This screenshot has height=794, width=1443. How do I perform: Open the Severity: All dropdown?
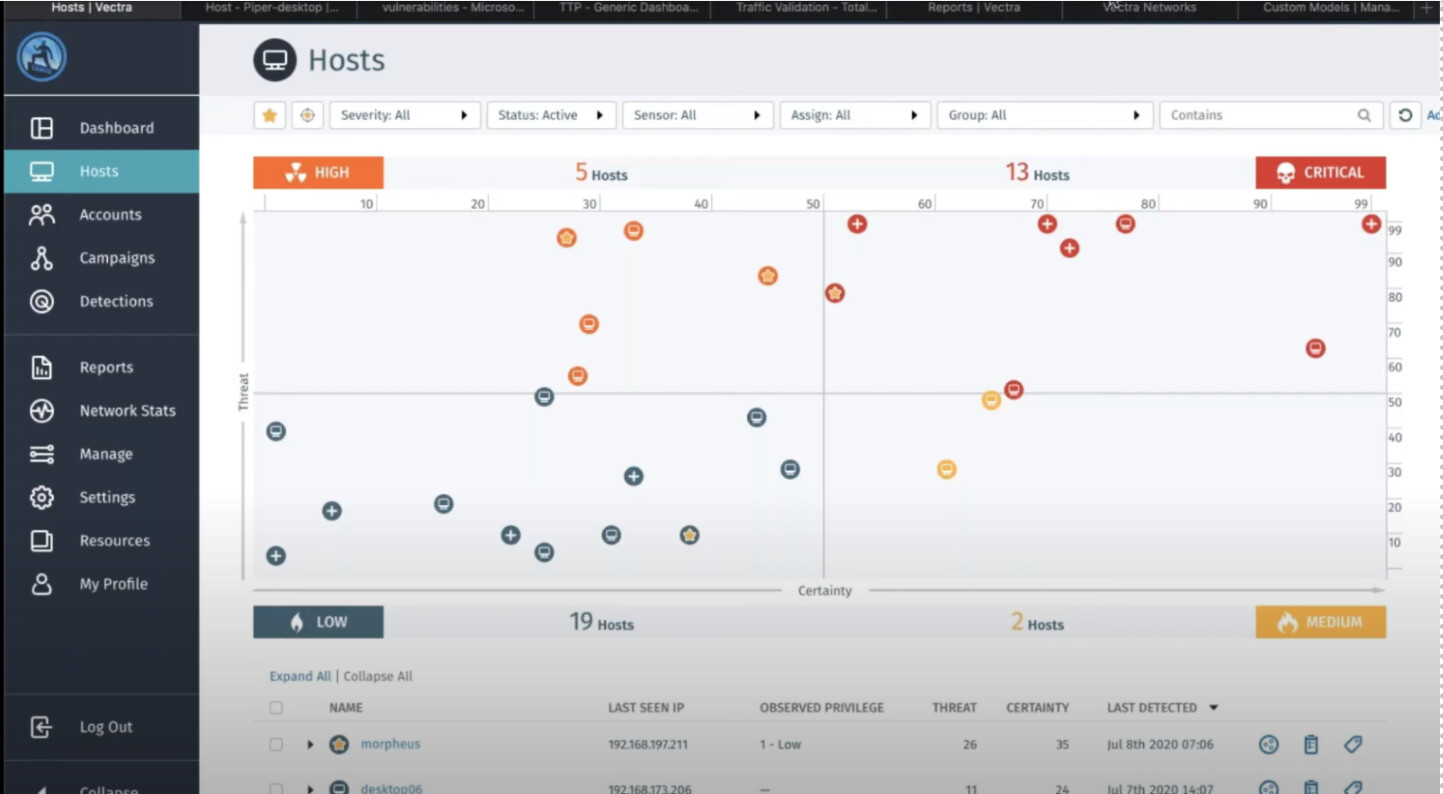point(405,115)
